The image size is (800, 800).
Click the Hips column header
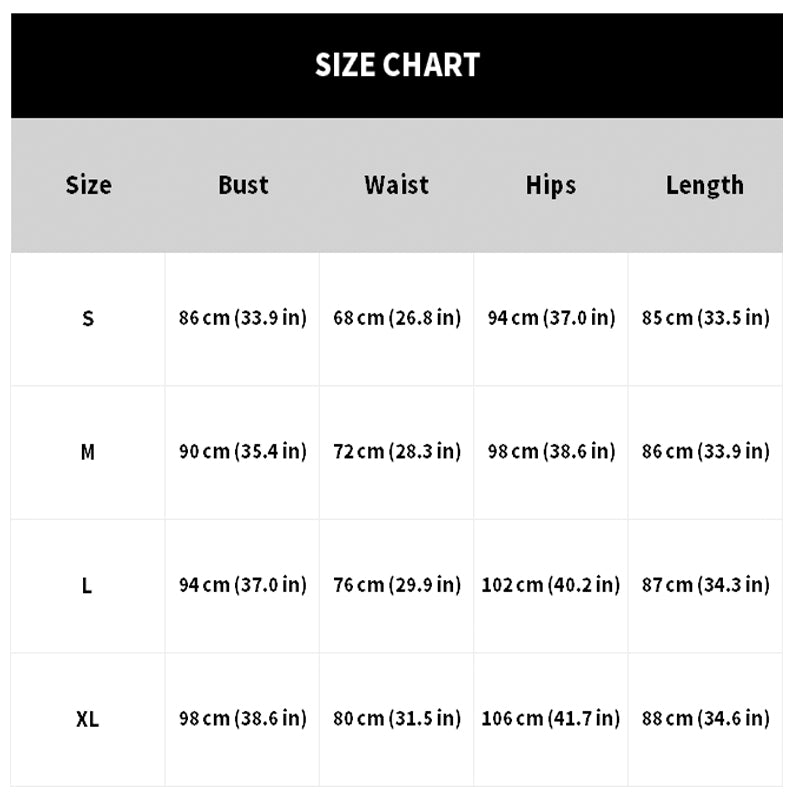tap(551, 185)
